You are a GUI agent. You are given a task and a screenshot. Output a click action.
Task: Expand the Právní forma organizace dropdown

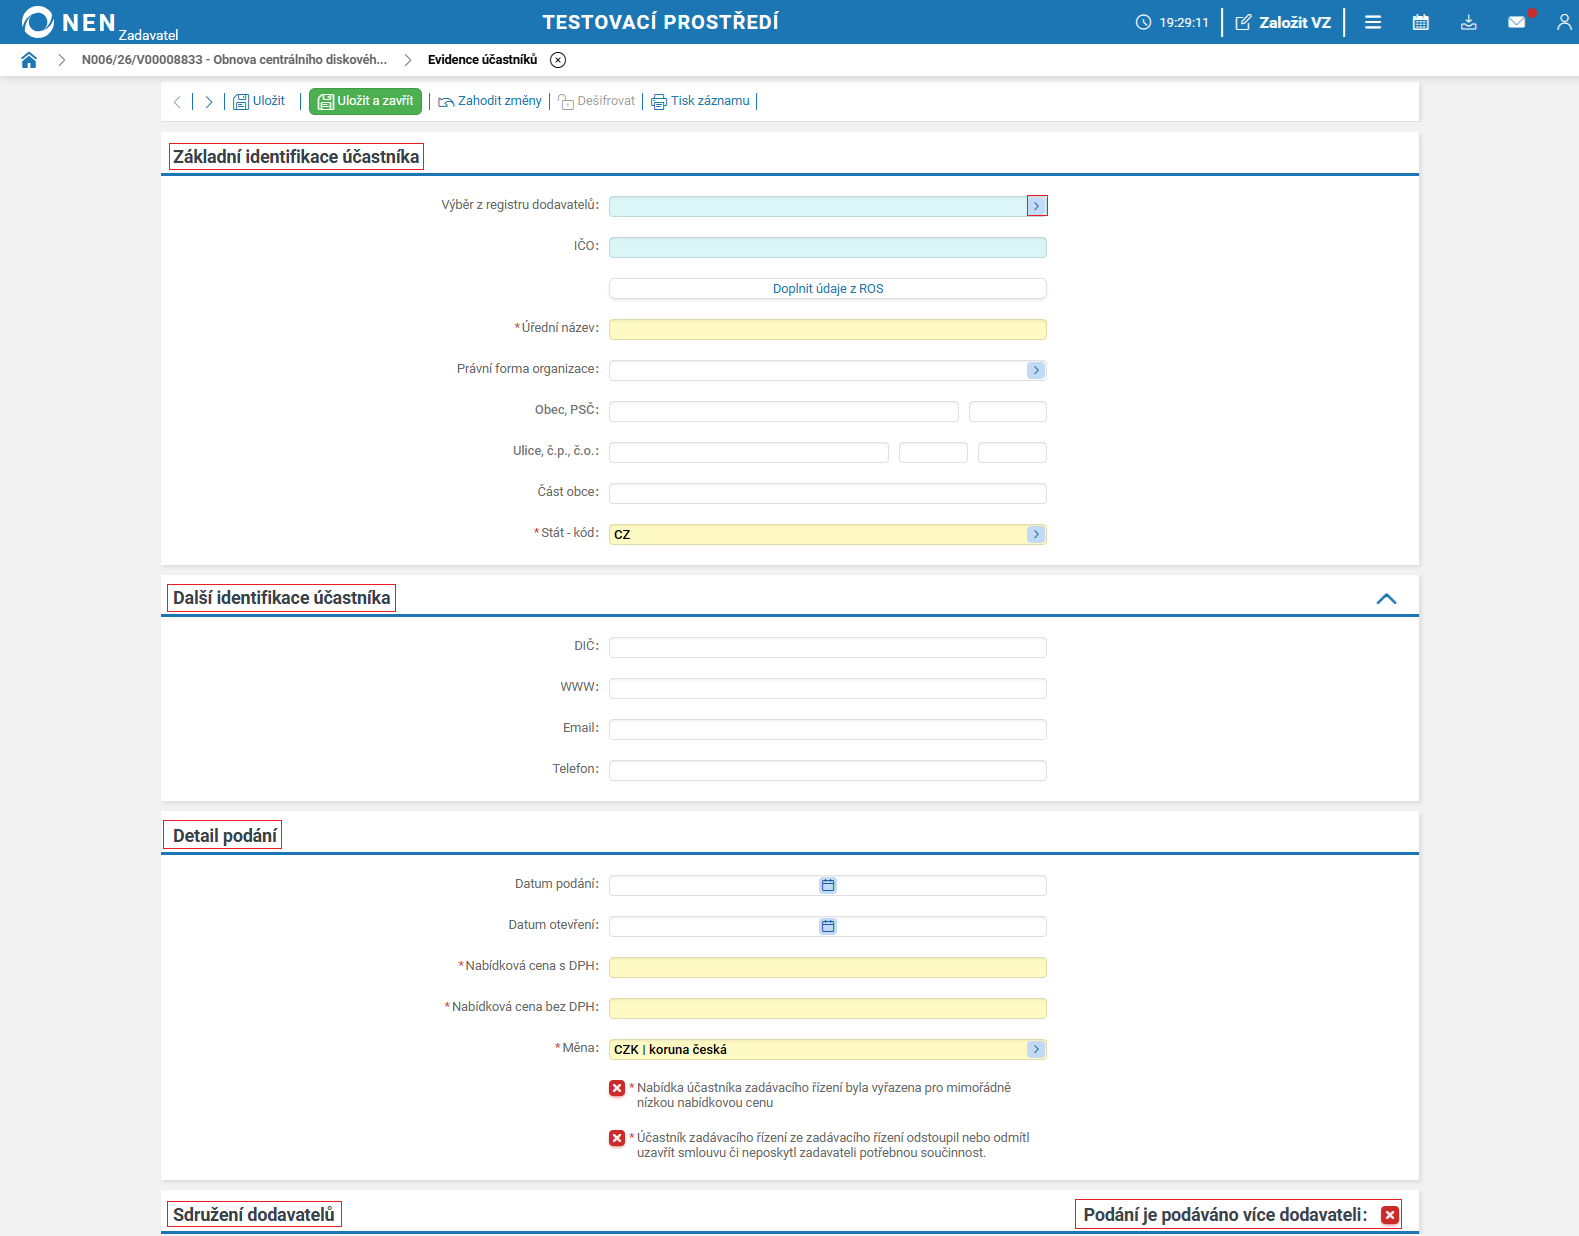click(x=1036, y=370)
